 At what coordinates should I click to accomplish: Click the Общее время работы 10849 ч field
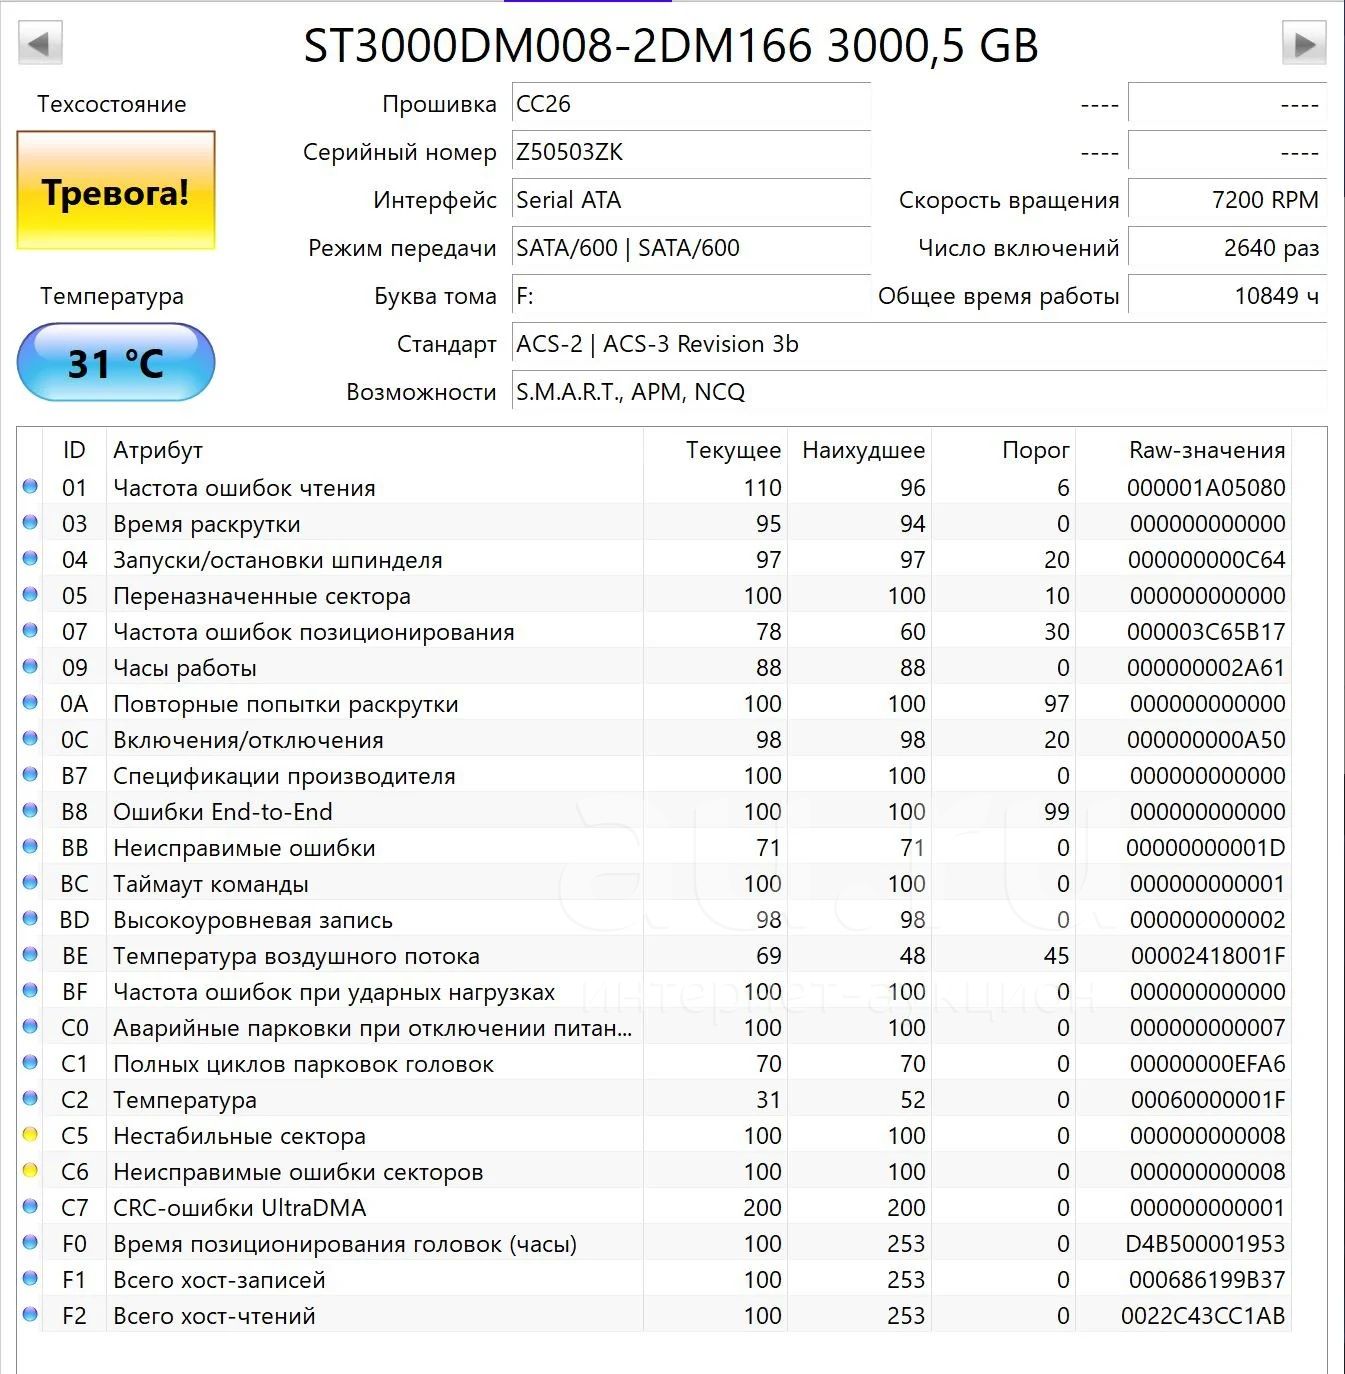click(x=1227, y=296)
